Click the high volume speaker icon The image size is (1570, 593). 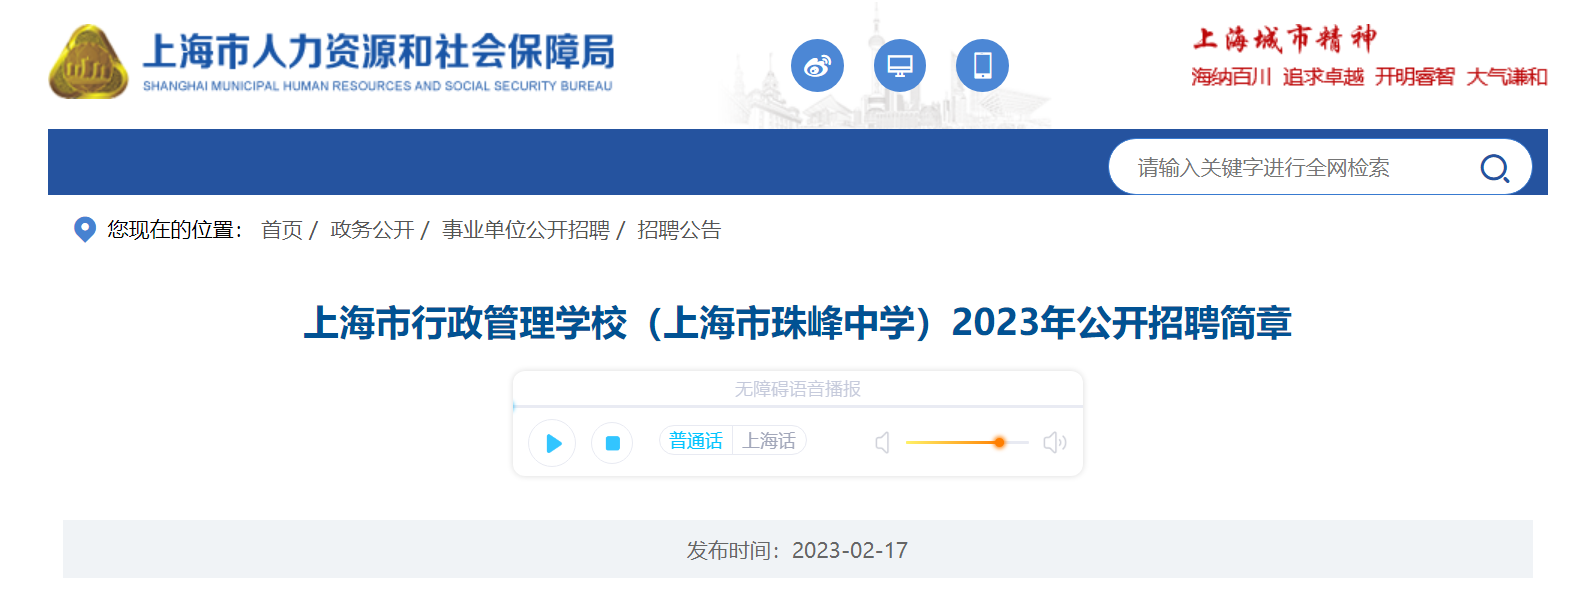[x=1055, y=442]
